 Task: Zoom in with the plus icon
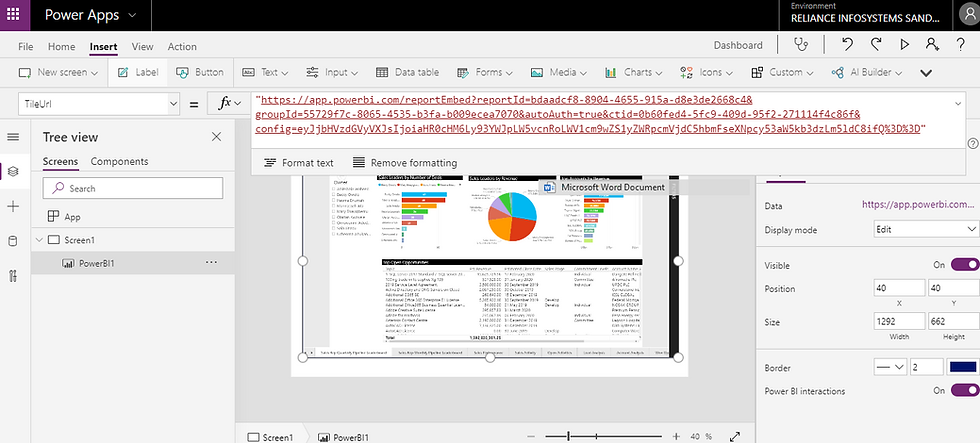(x=676, y=436)
